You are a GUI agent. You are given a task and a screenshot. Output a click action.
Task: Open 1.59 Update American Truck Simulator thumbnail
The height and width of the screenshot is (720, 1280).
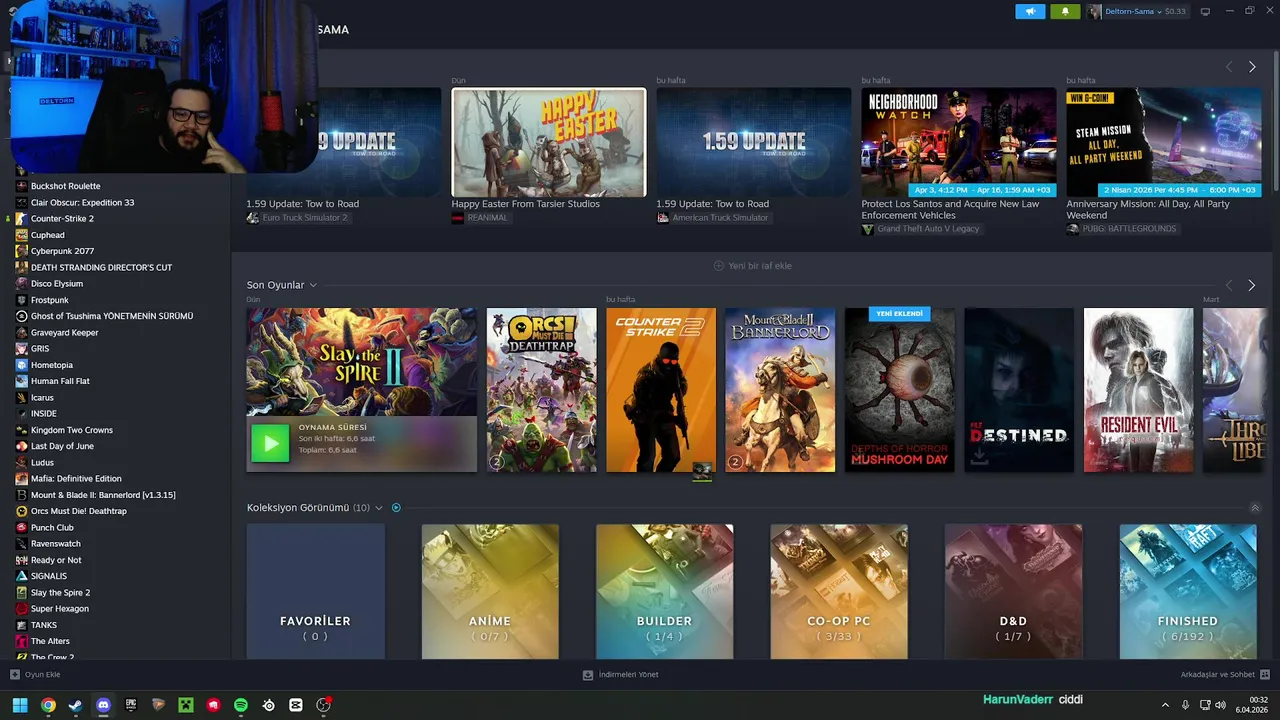pyautogui.click(x=754, y=142)
